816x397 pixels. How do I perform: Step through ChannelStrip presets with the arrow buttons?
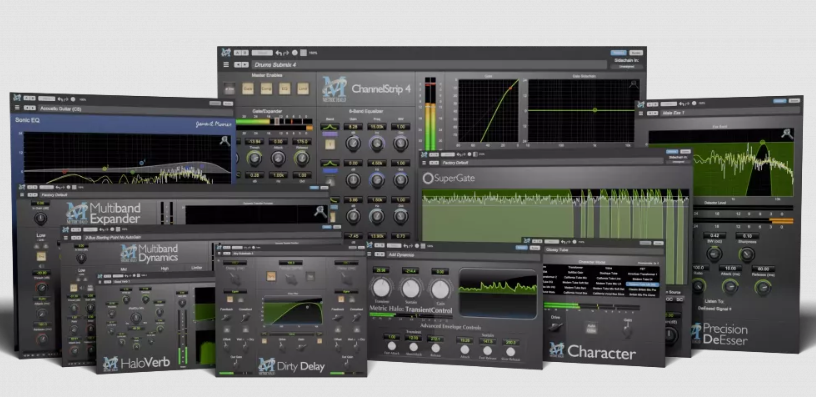[241, 65]
